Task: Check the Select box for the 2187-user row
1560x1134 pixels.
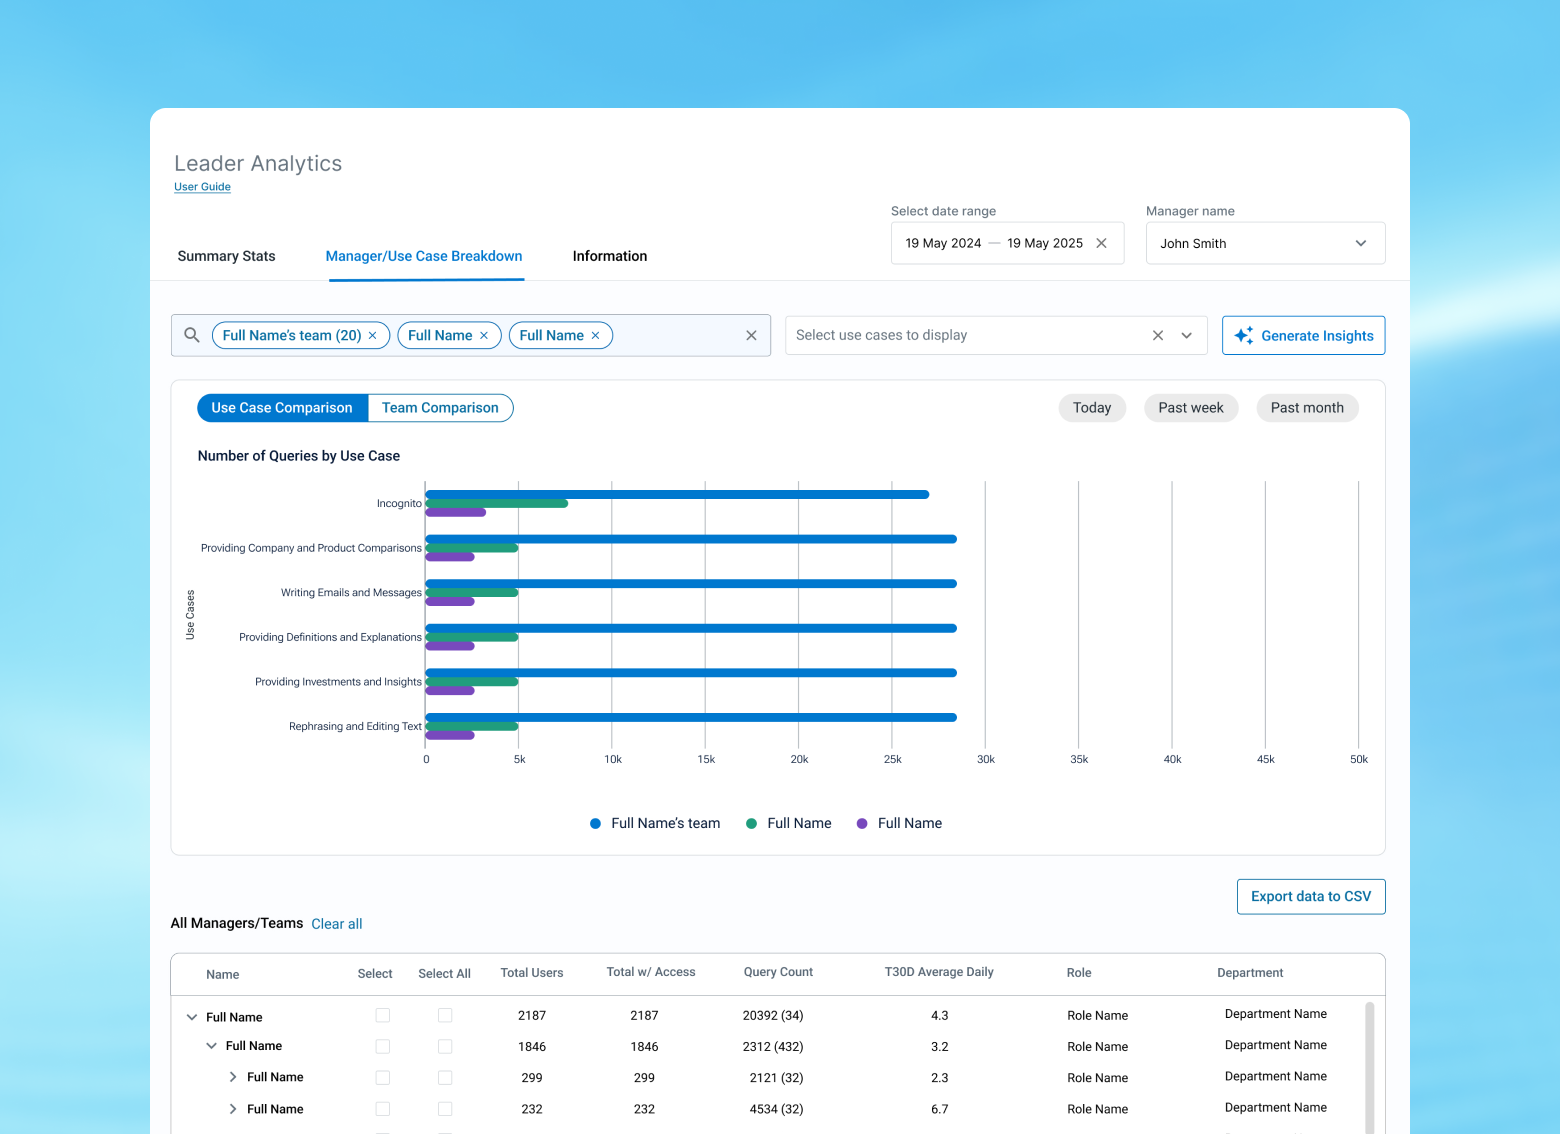Action: (x=383, y=1015)
